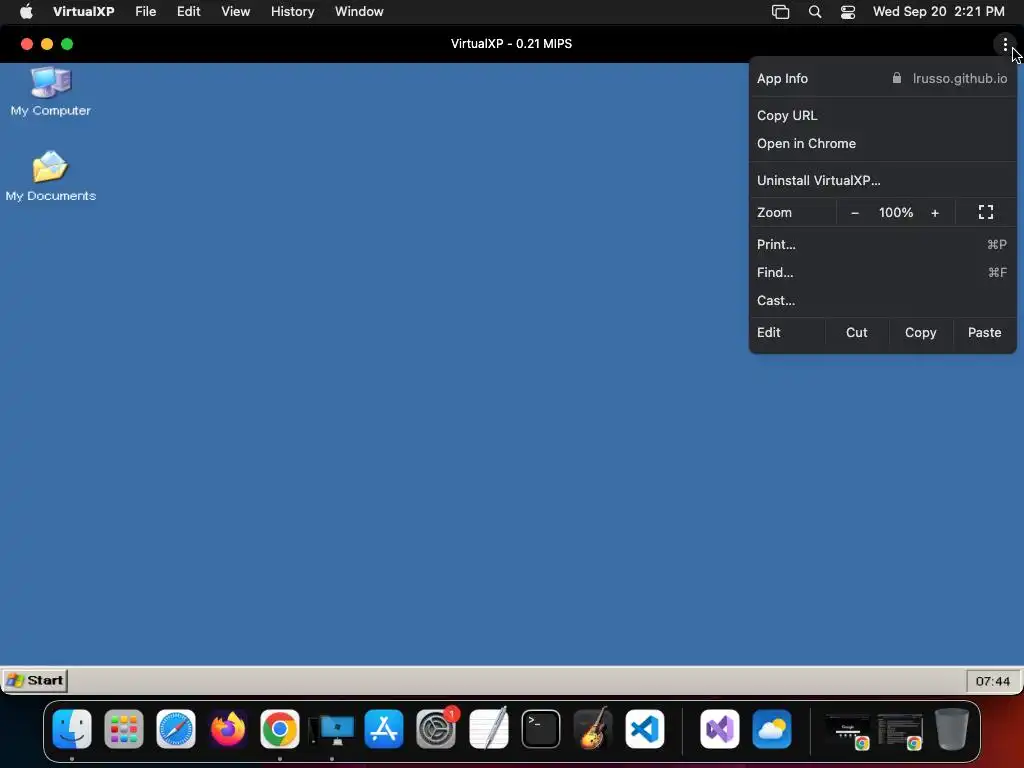Screen dimensions: 1024x768
Task: Increase zoom with the plus button
Action: coord(935,213)
